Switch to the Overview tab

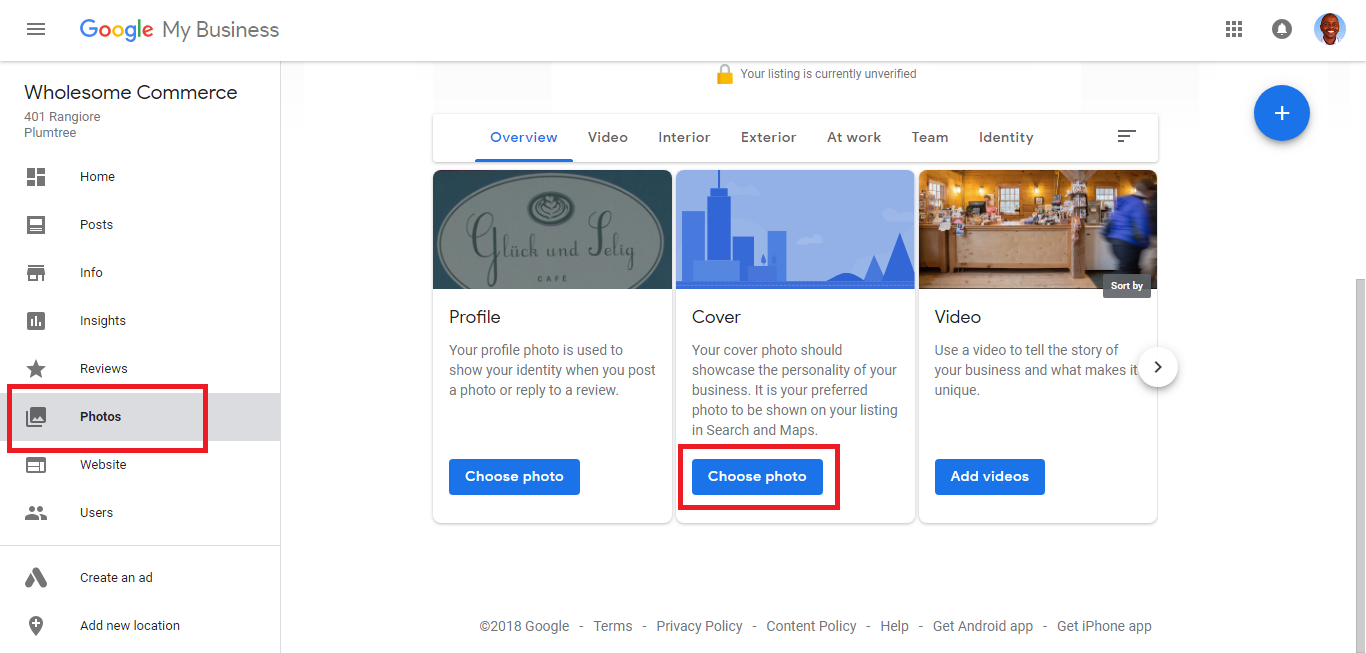click(x=524, y=137)
